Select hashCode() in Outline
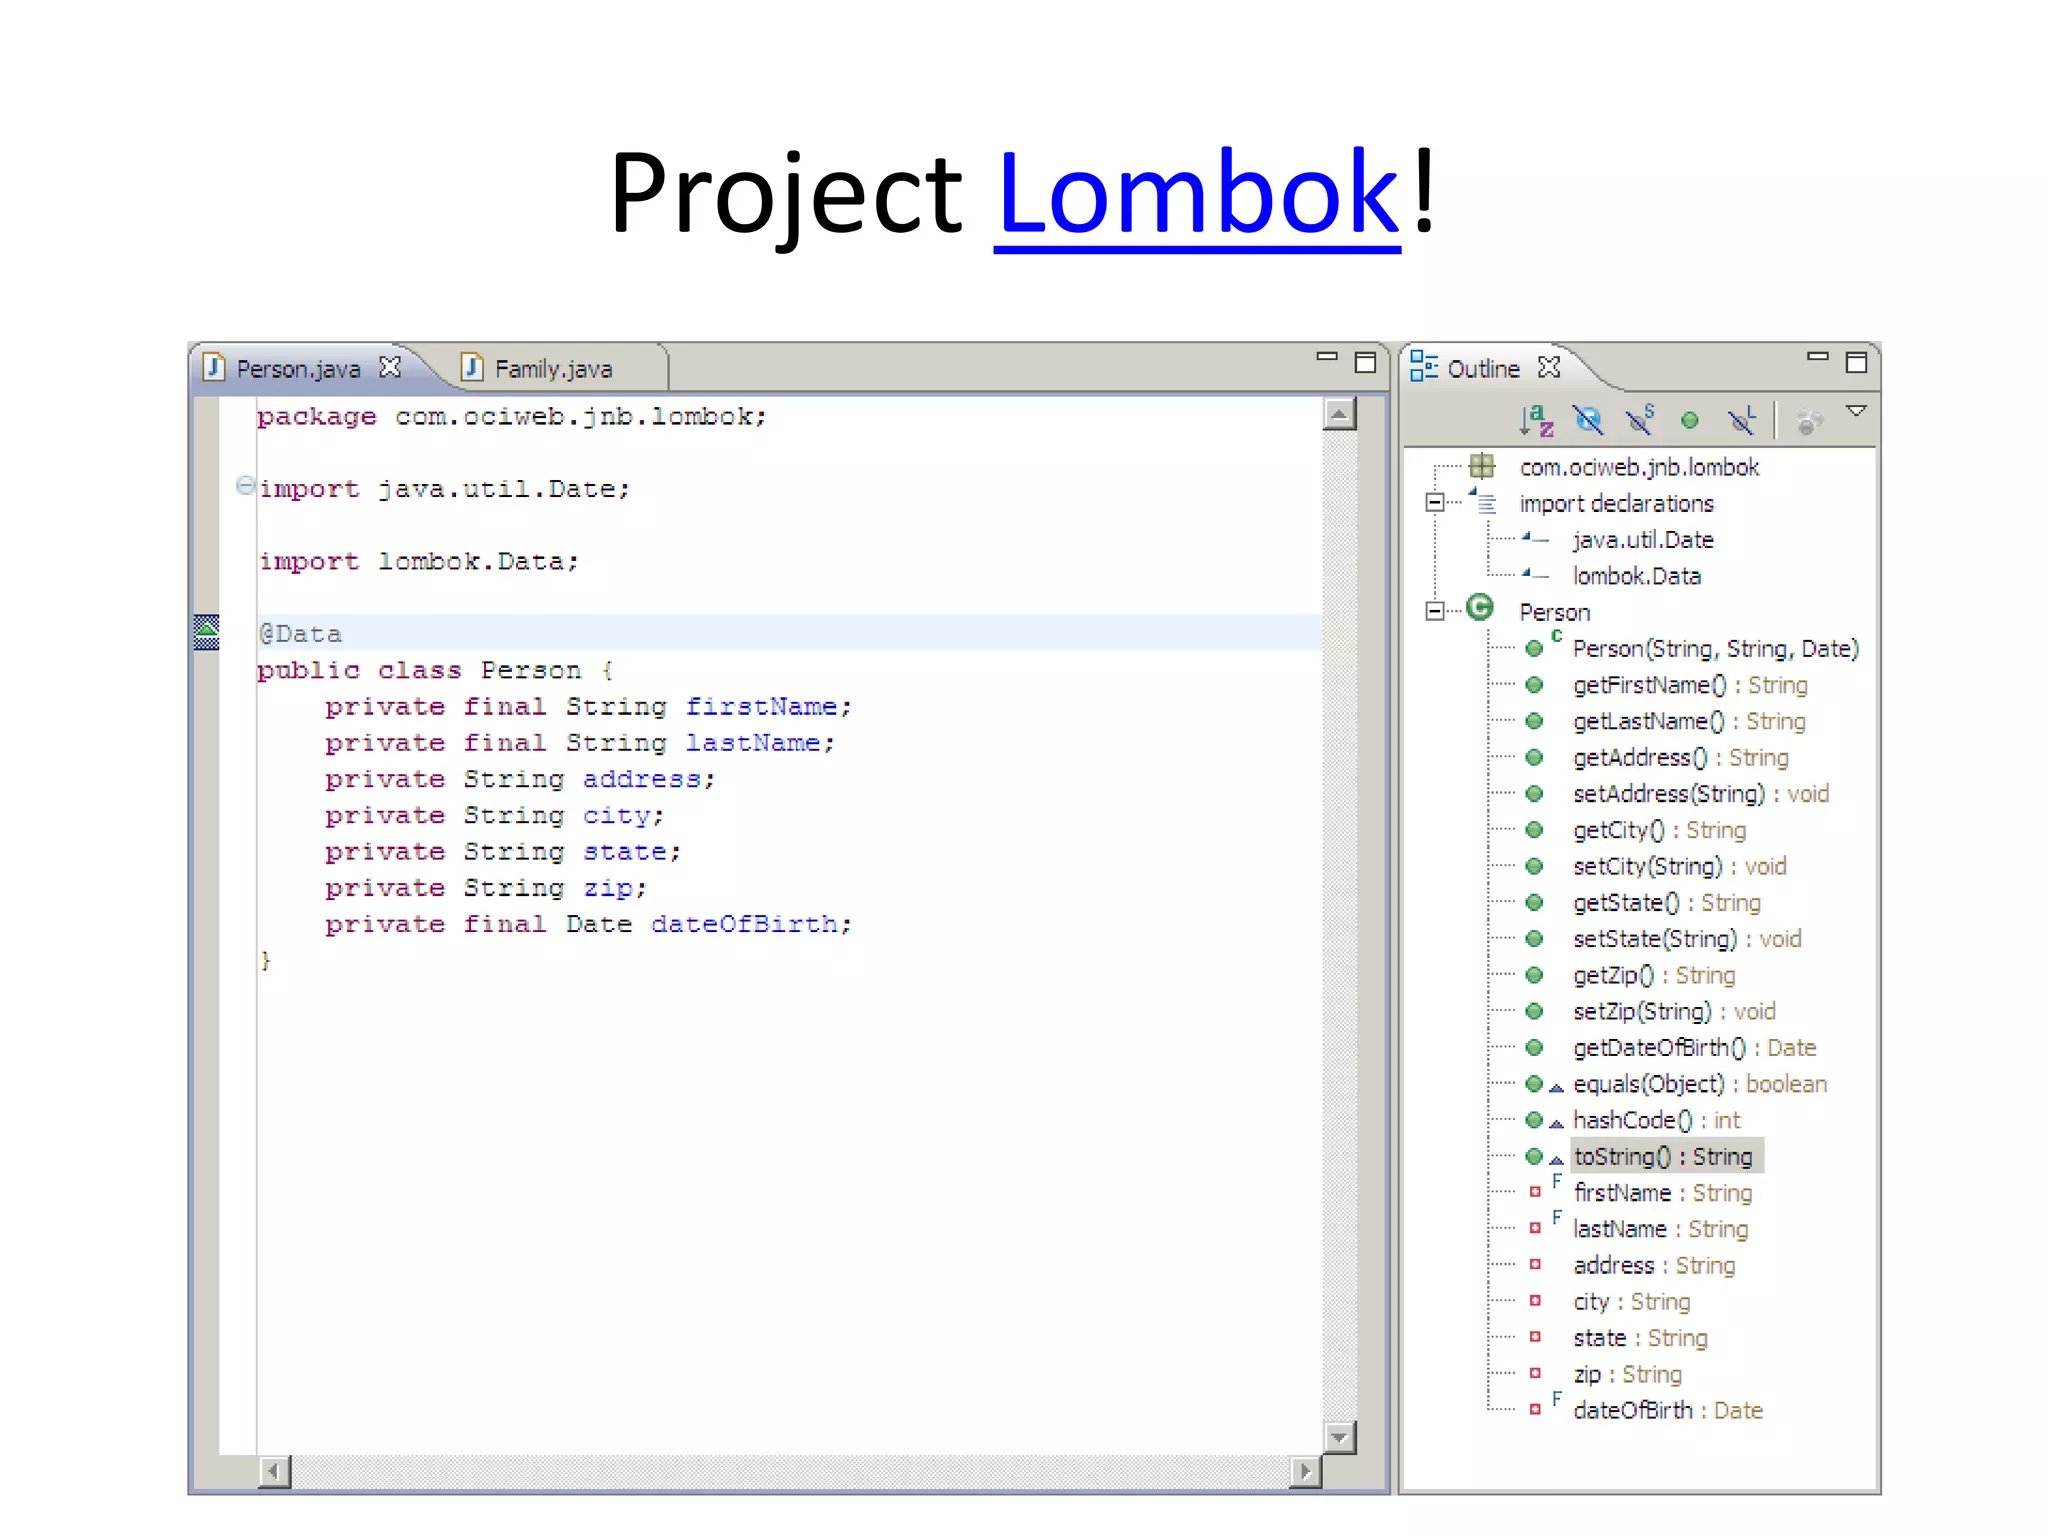Image resolution: width=2048 pixels, height=1536 pixels. (x=1656, y=1120)
